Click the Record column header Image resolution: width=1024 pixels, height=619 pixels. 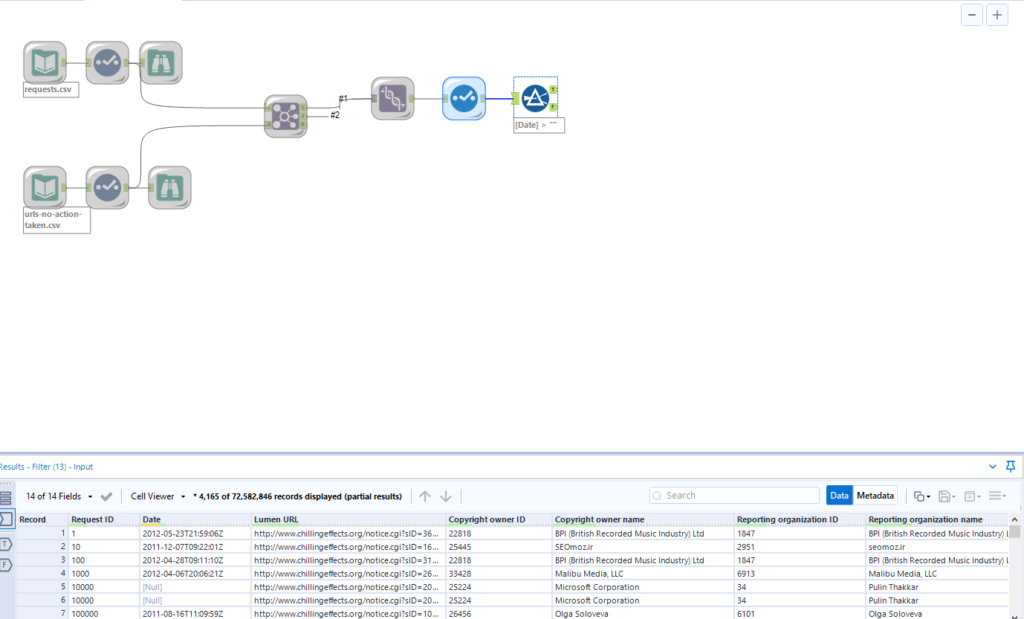coord(42,520)
